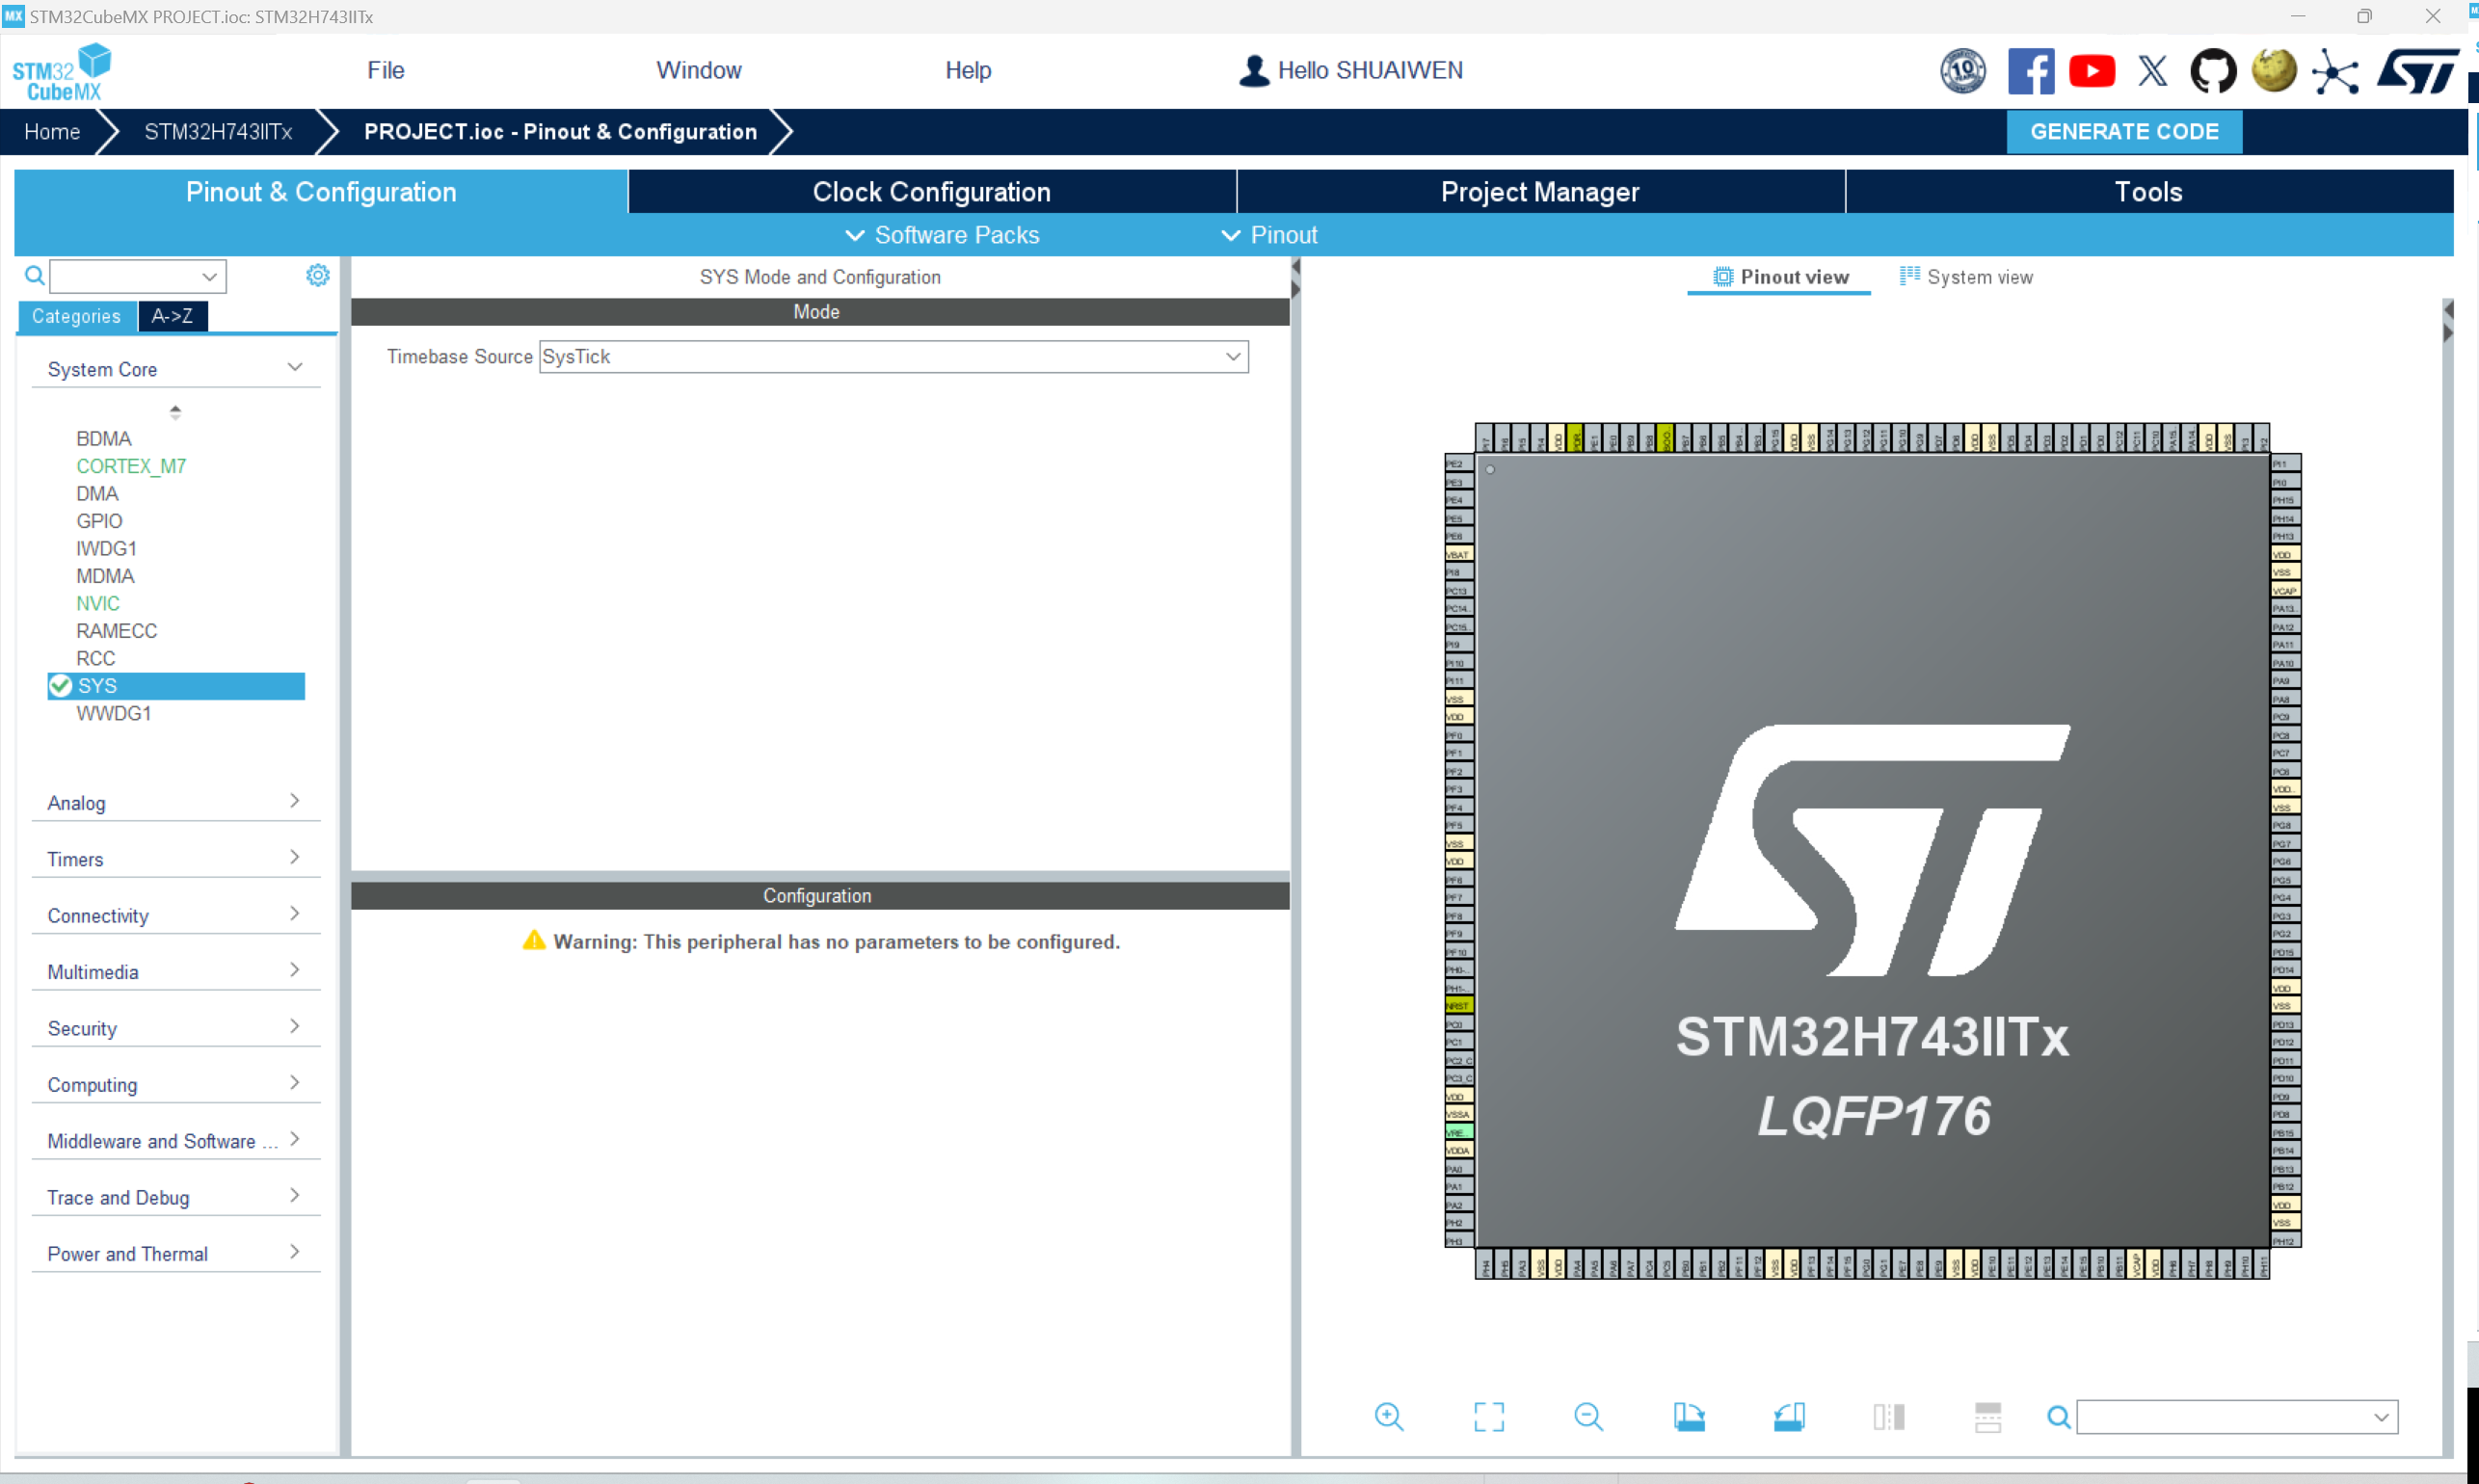
Task: Select WWDG1 in System Core list
Action: point(113,713)
